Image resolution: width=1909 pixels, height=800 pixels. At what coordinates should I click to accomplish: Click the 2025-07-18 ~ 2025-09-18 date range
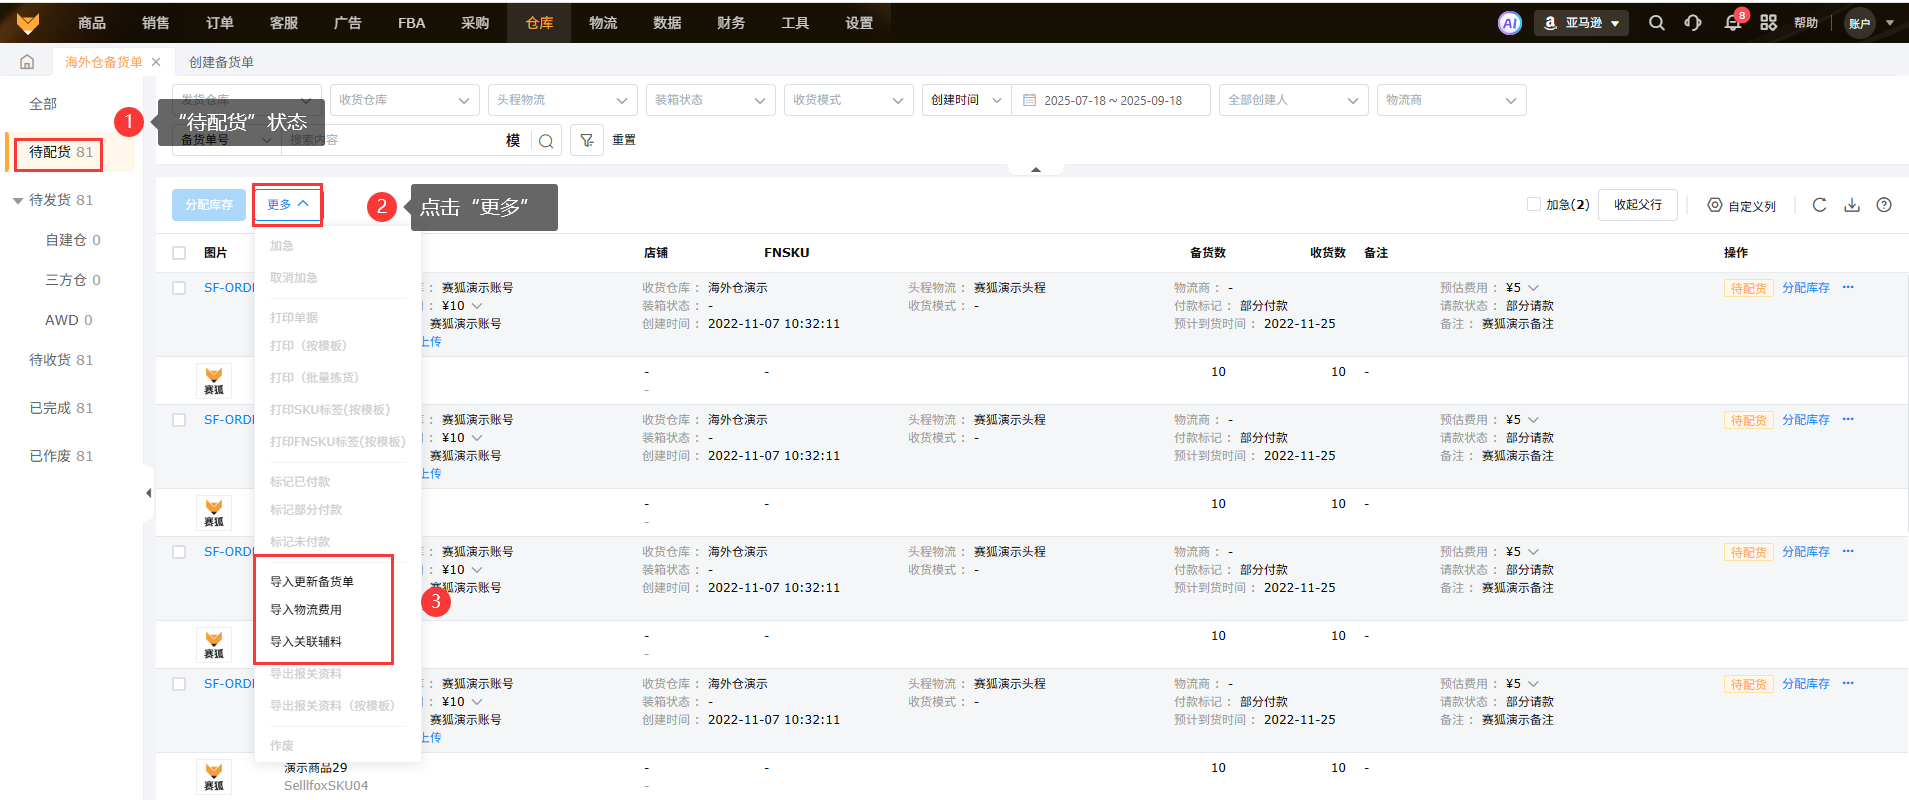tap(1112, 100)
